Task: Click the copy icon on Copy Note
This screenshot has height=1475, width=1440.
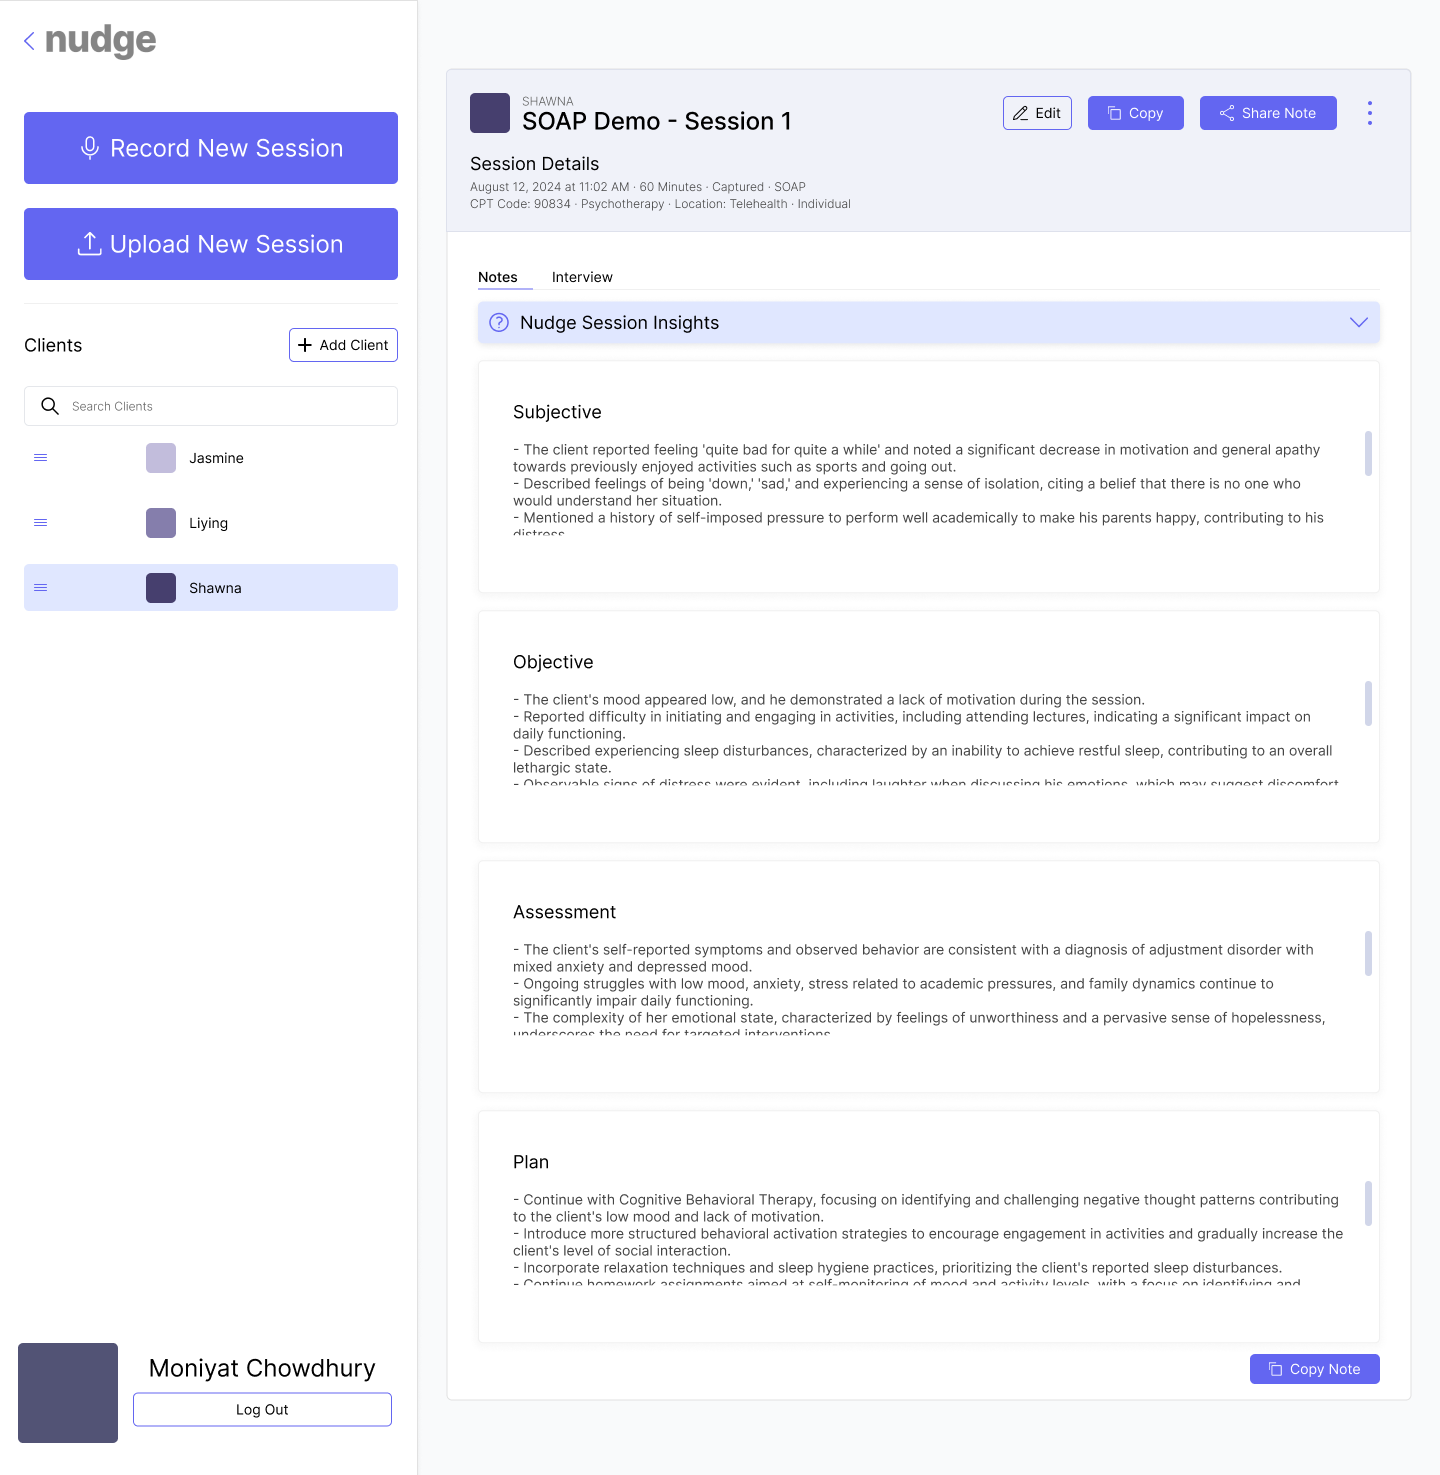Action: (x=1274, y=1369)
